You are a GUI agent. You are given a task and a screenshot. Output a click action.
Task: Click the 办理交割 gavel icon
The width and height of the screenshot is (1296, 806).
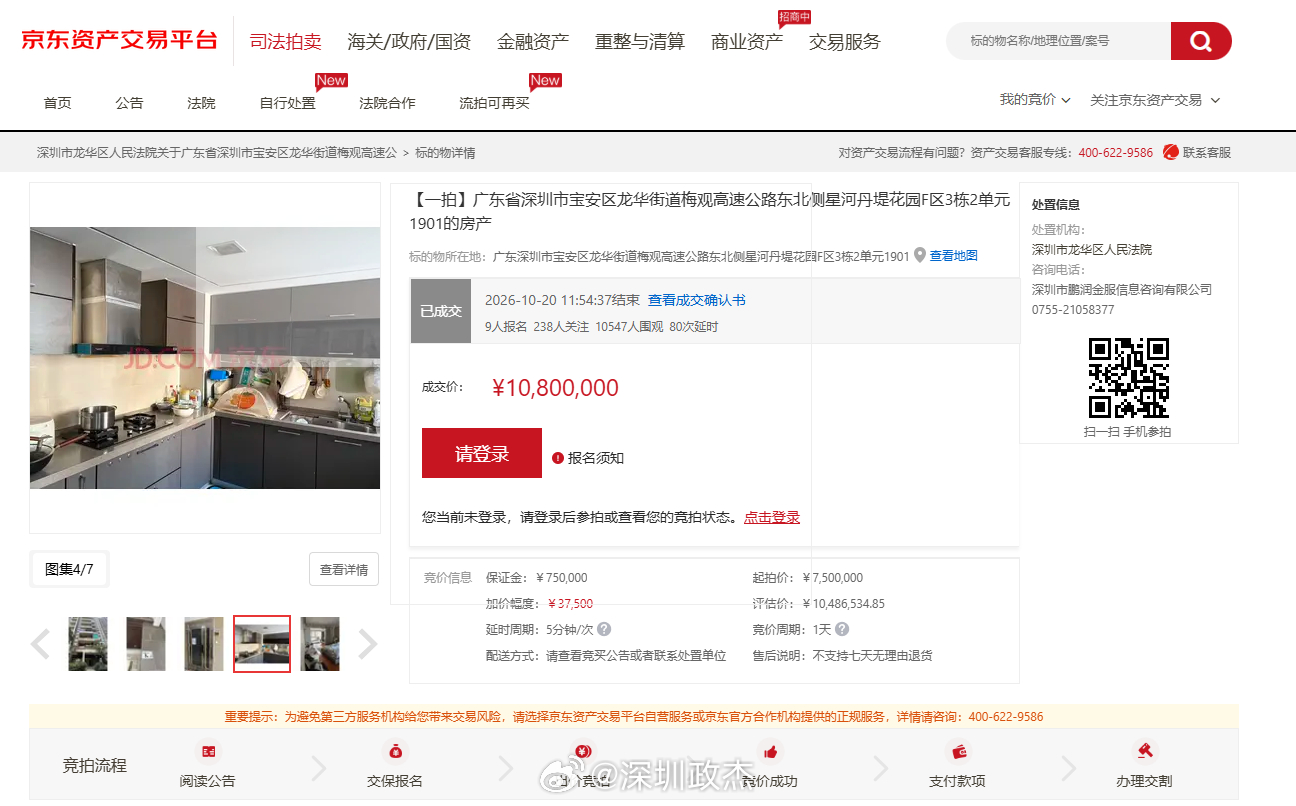1144,751
